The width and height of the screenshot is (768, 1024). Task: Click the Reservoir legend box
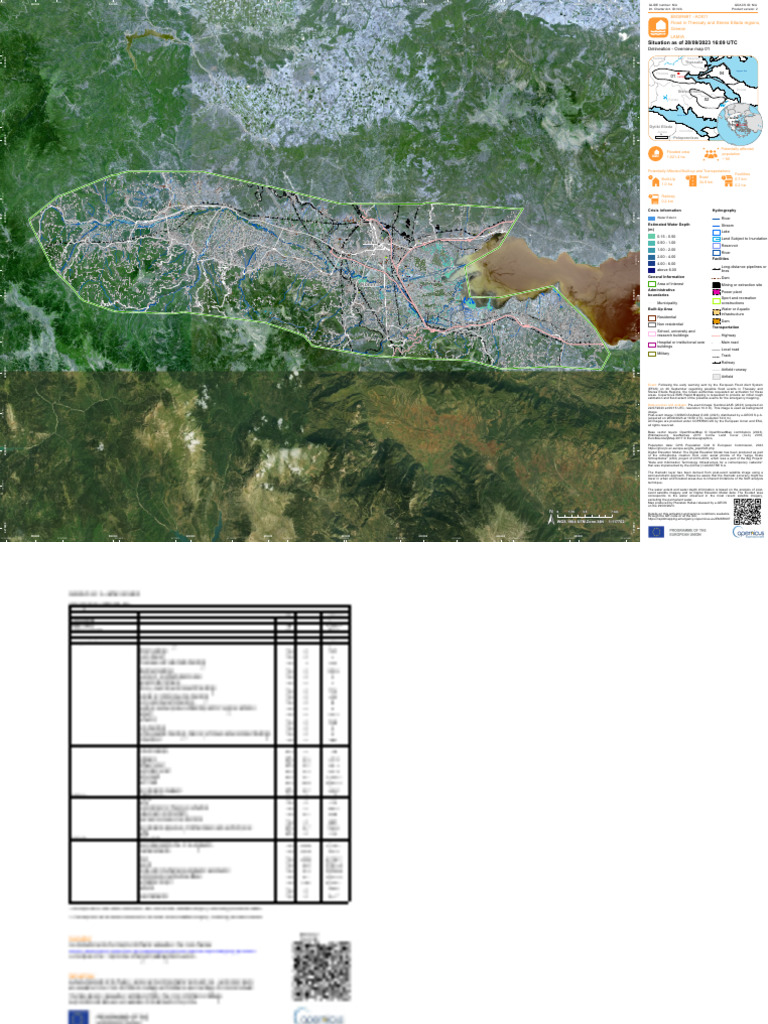(716, 246)
